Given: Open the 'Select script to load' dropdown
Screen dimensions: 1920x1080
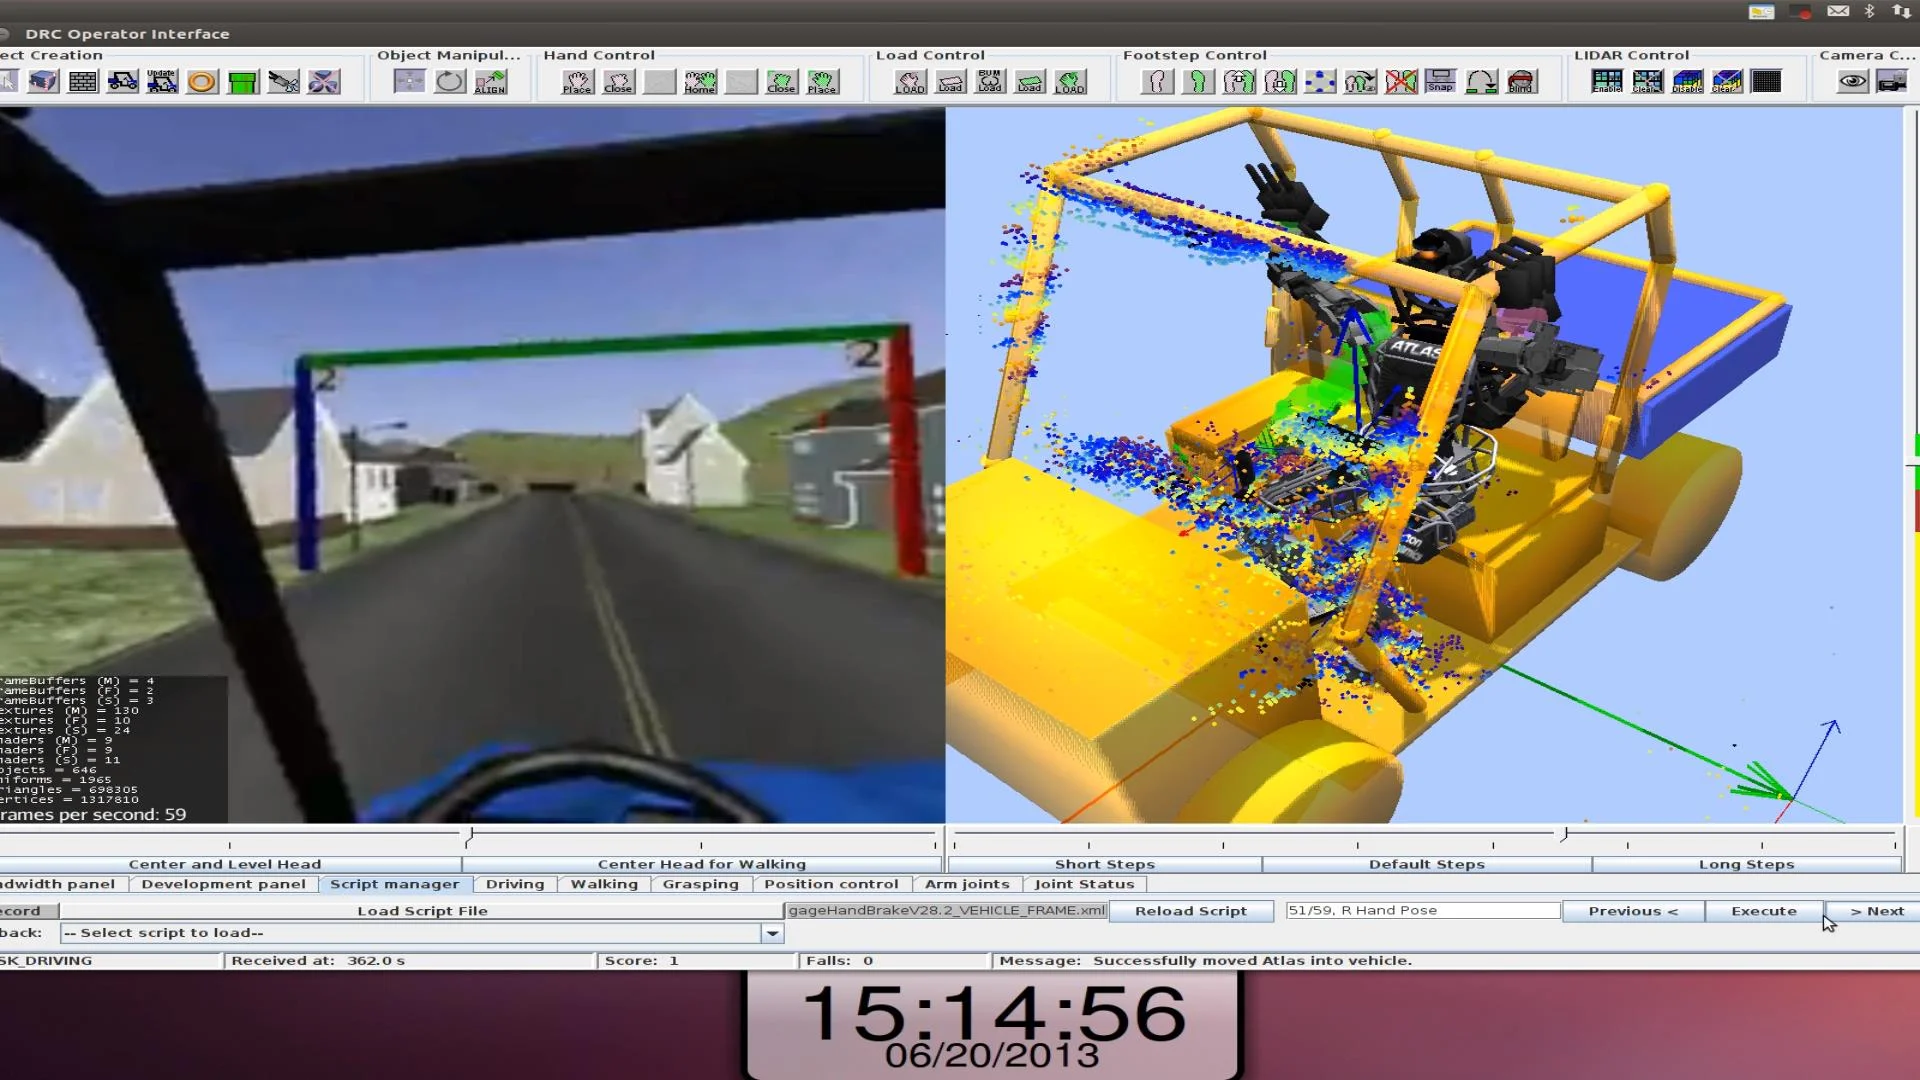Looking at the screenshot, I should 772,933.
